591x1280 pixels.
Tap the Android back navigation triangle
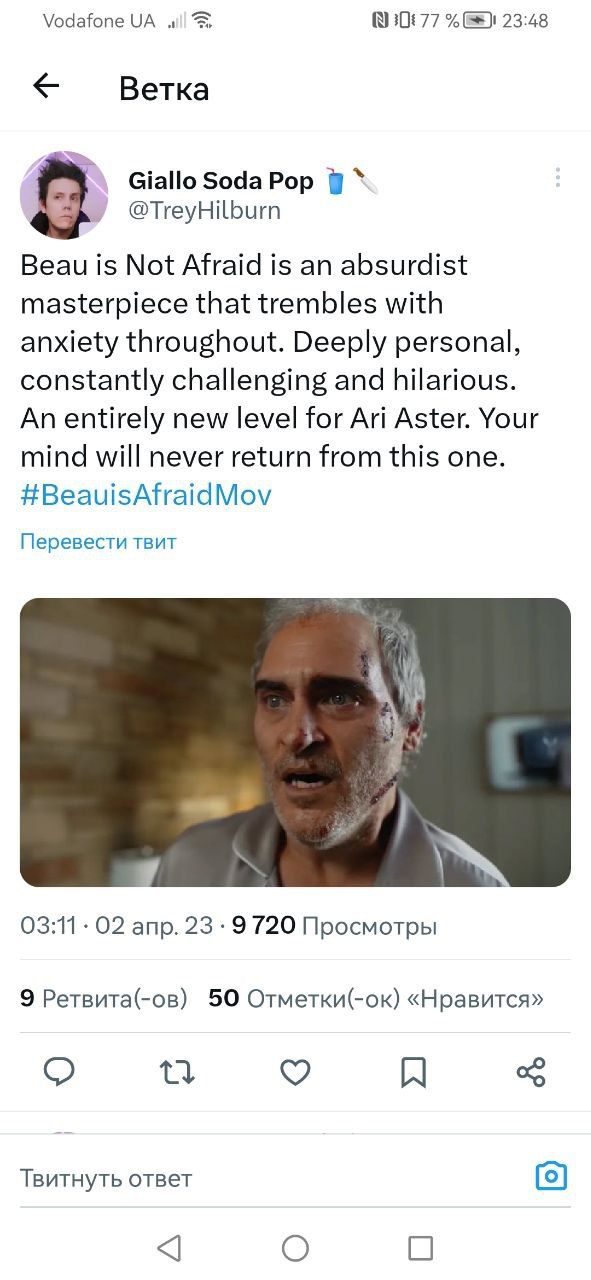click(169, 1247)
